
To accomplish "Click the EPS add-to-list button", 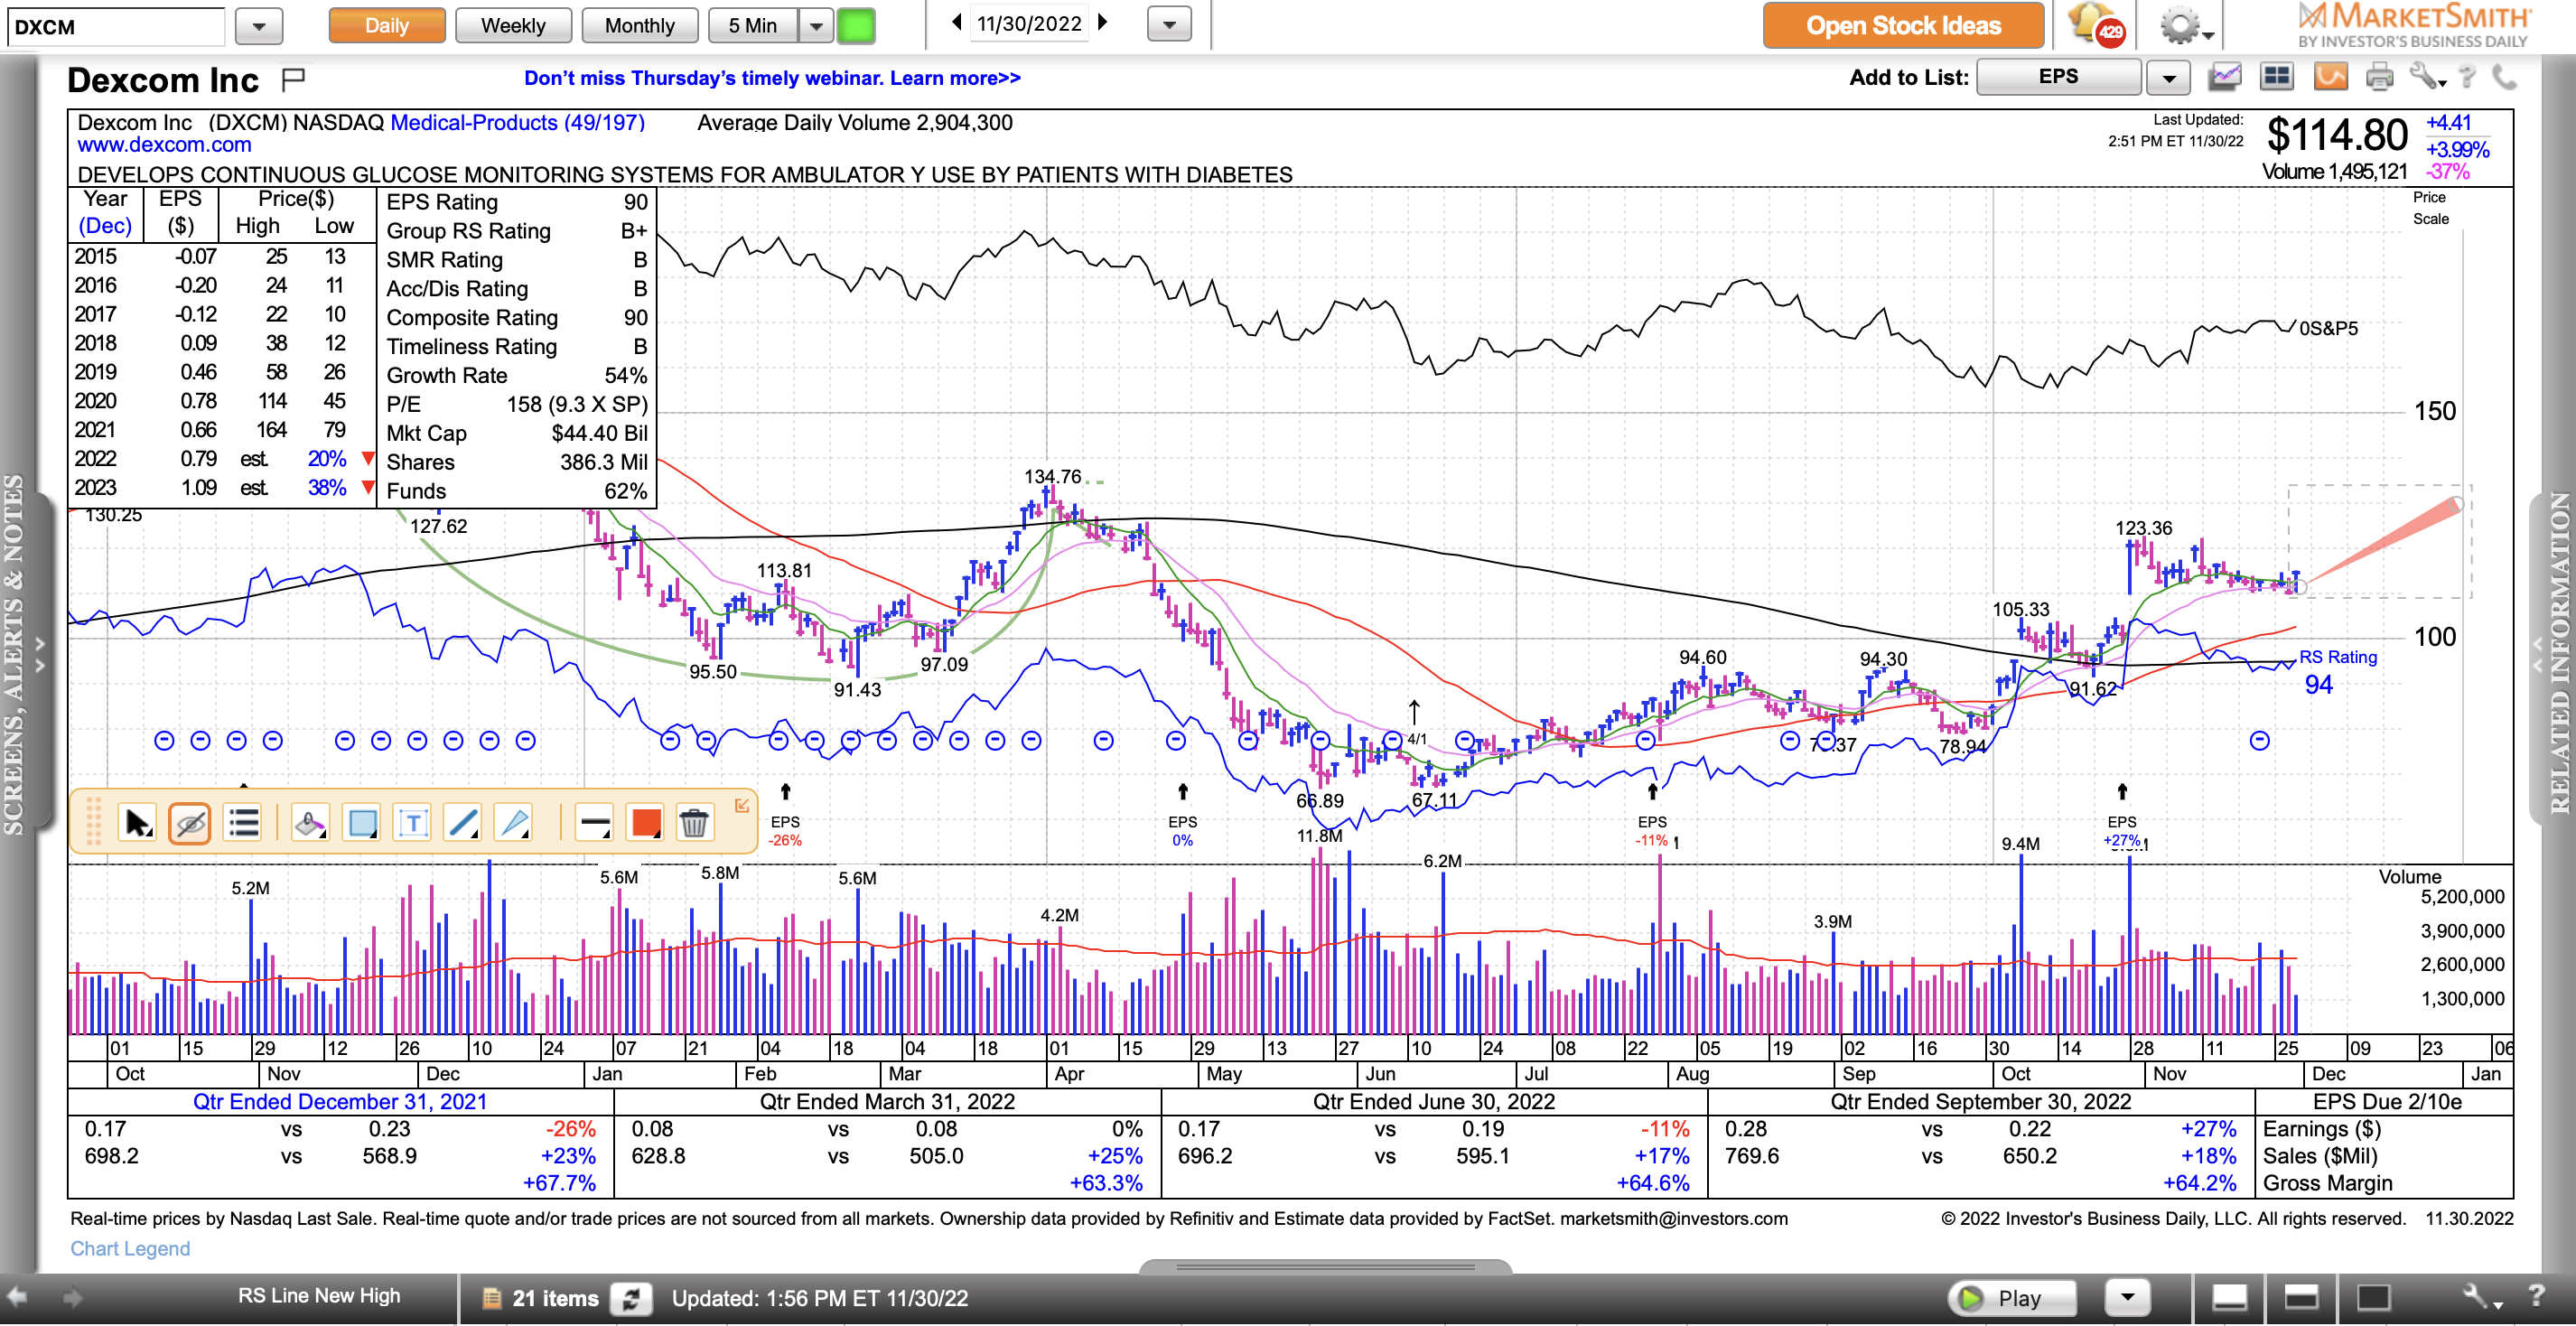I will (2058, 77).
